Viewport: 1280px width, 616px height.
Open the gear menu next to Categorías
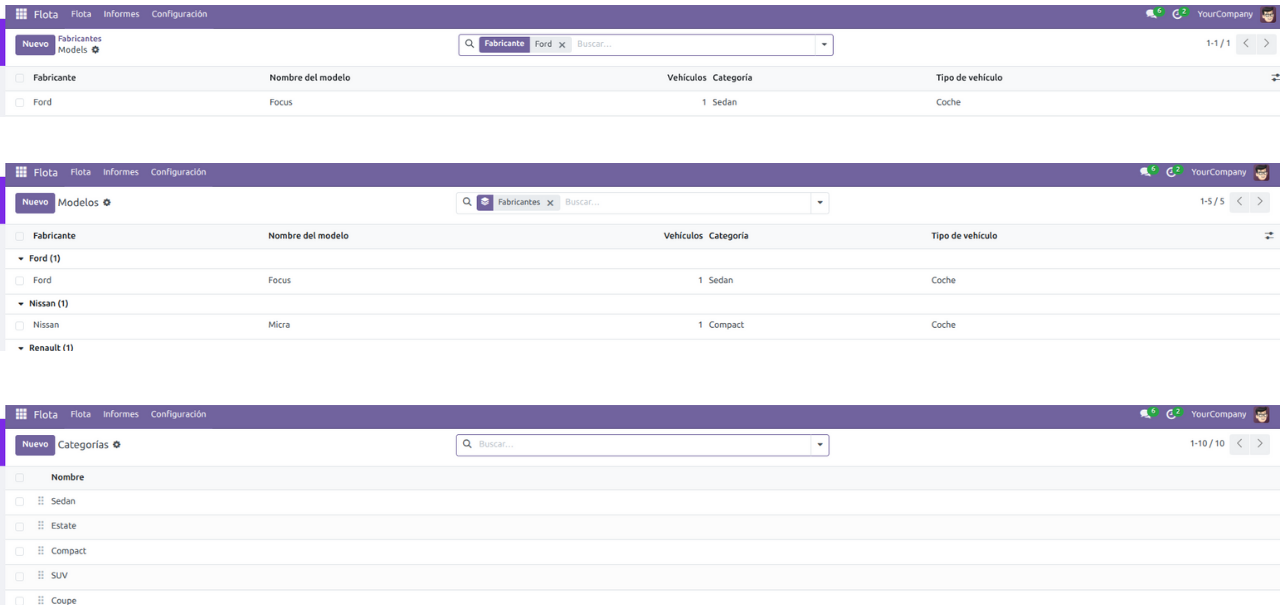[x=117, y=444]
